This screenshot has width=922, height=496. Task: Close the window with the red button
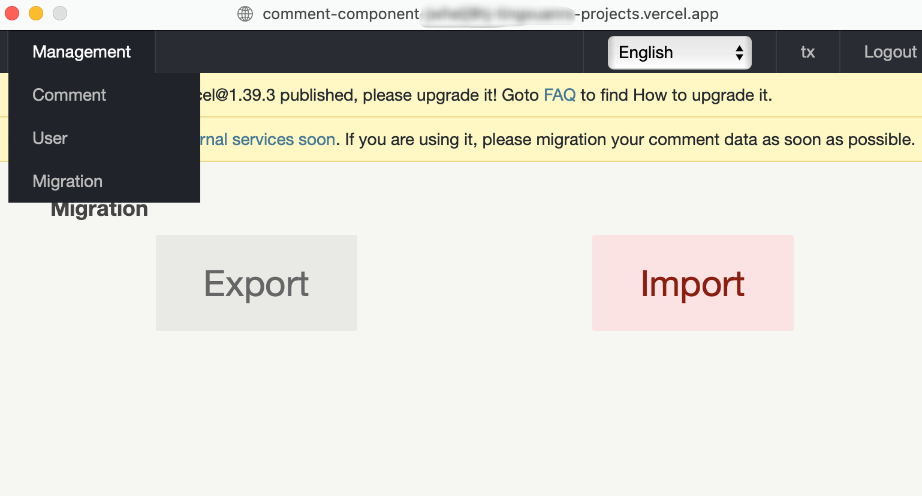click(x=12, y=13)
